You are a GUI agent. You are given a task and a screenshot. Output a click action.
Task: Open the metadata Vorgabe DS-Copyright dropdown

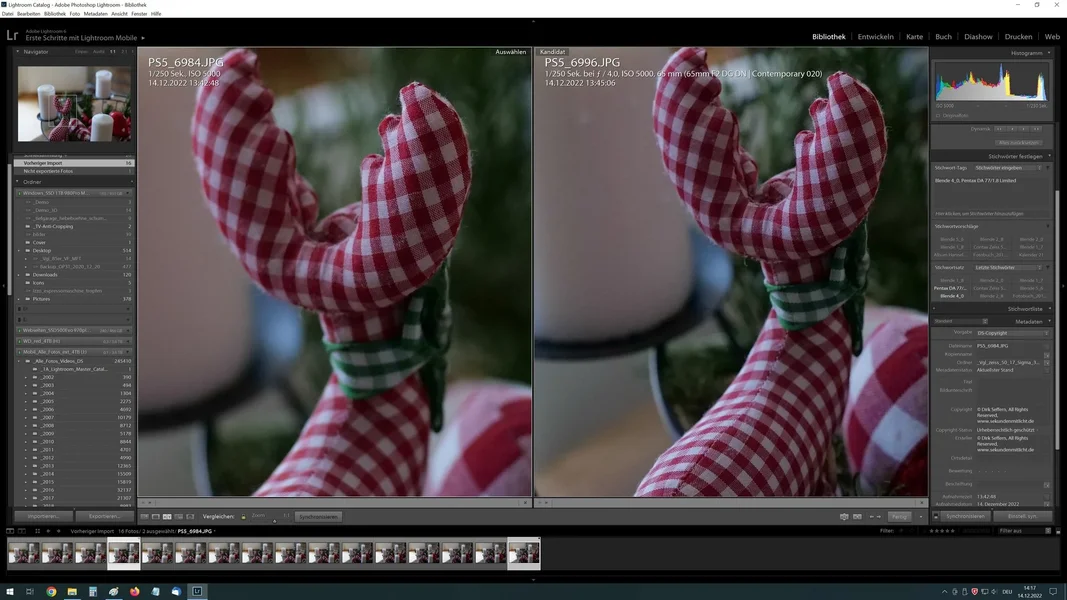[1013, 333]
